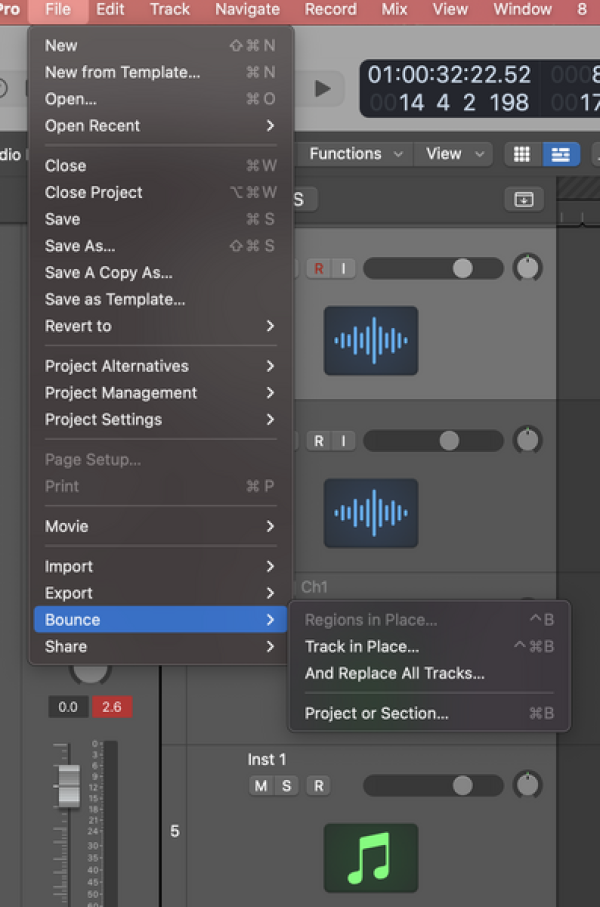Click the grid view icon beside View

pyautogui.click(x=521, y=154)
